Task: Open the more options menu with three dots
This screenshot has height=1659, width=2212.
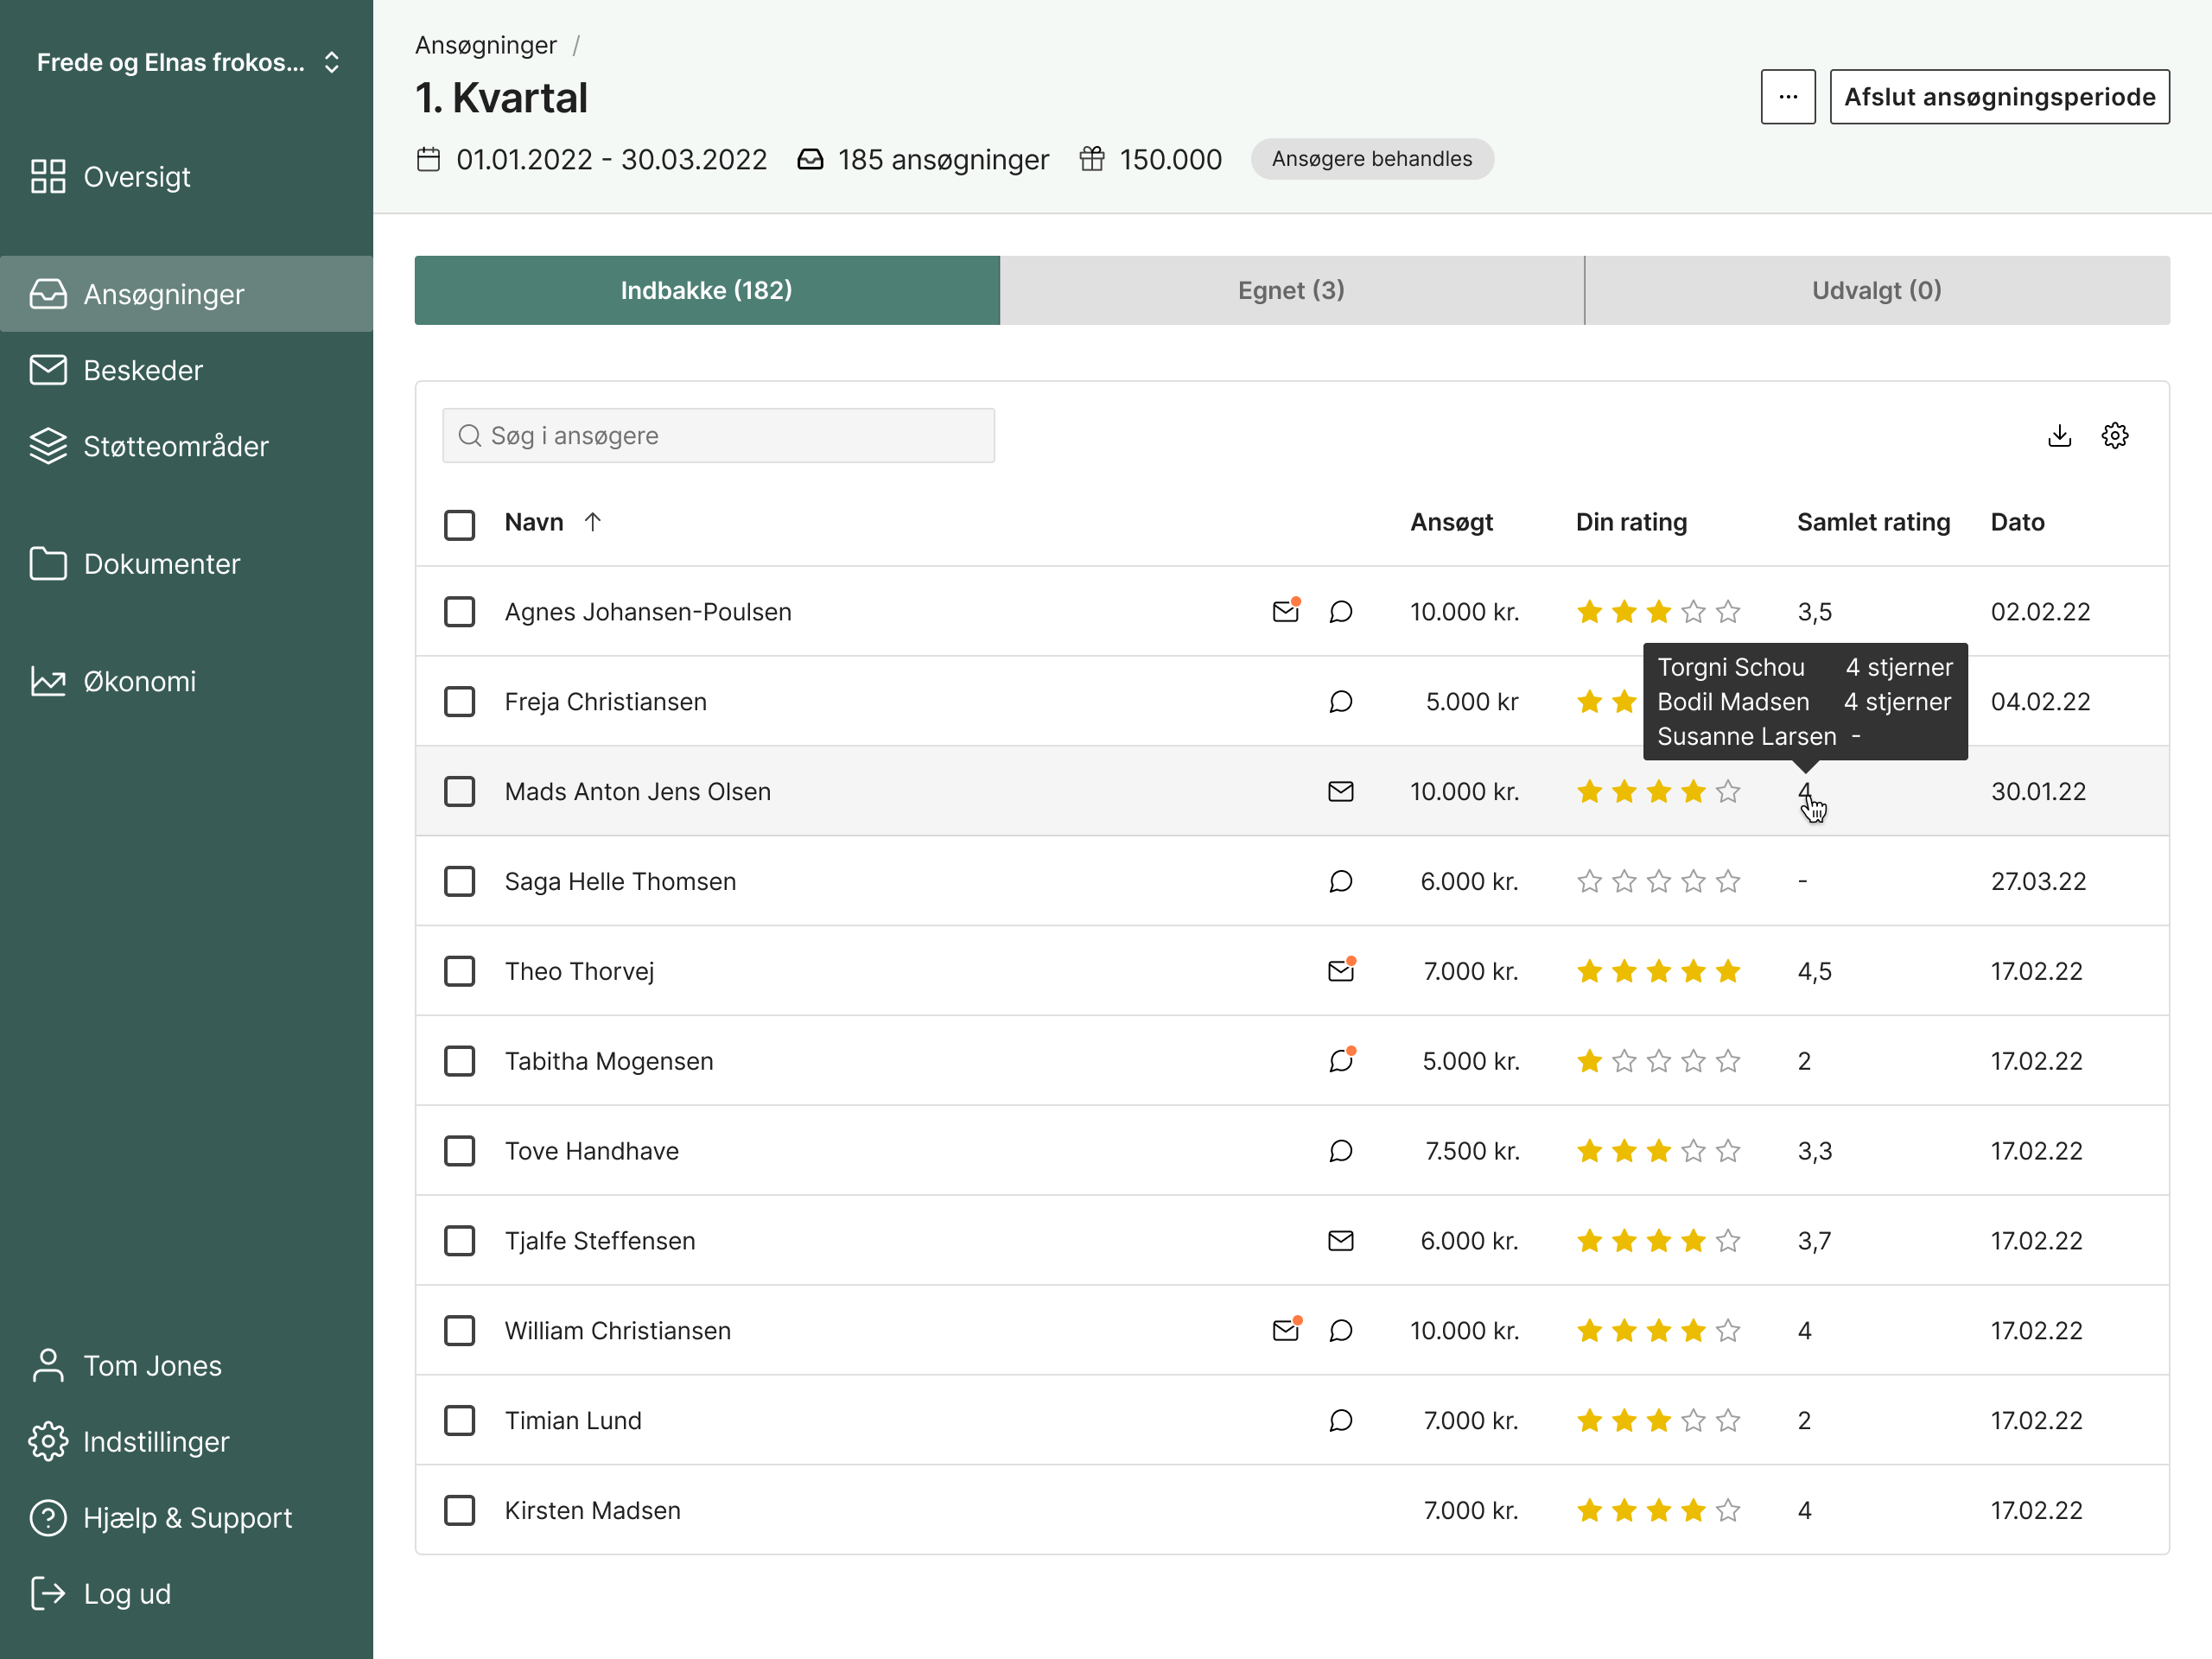Action: [x=1788, y=96]
